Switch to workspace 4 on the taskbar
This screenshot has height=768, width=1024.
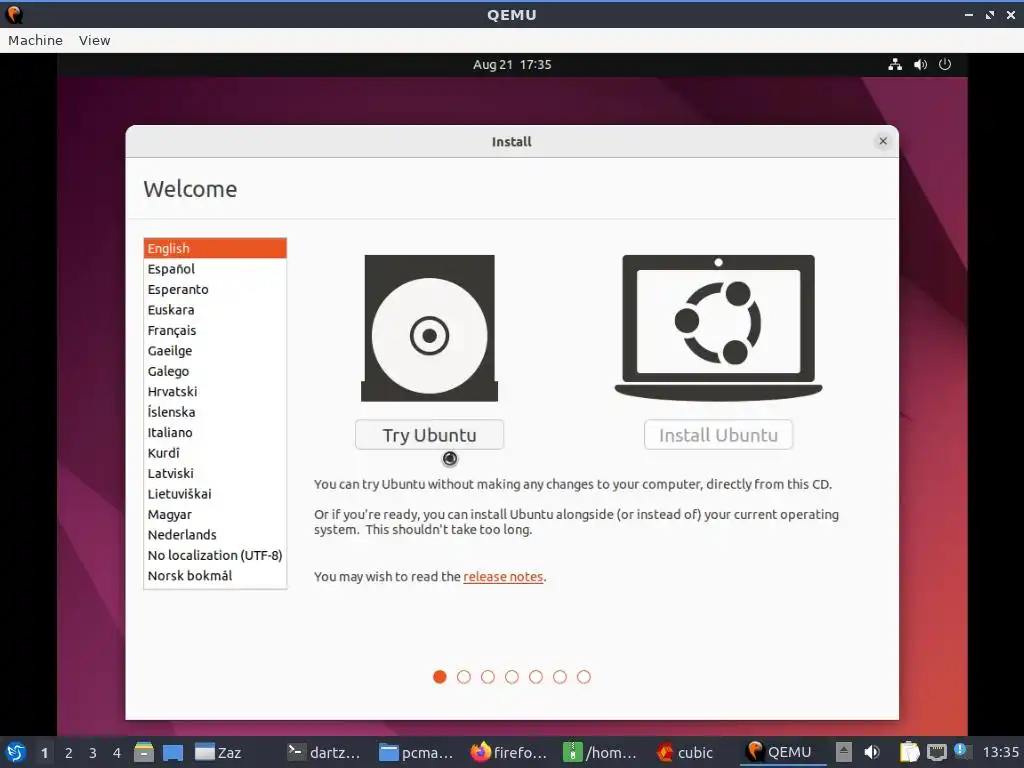pos(117,753)
